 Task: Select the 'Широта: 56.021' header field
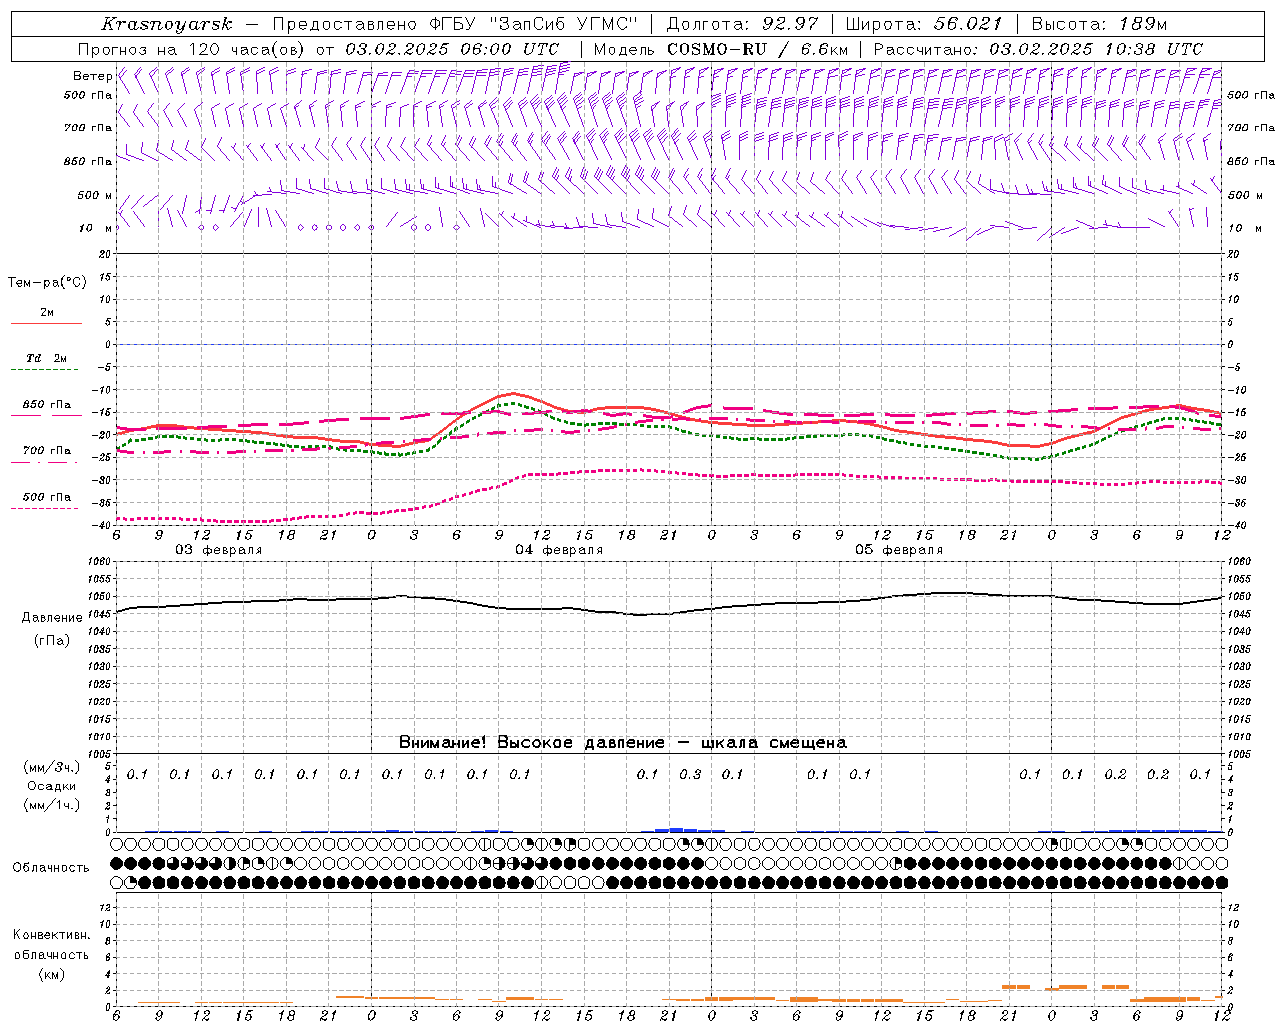click(924, 24)
